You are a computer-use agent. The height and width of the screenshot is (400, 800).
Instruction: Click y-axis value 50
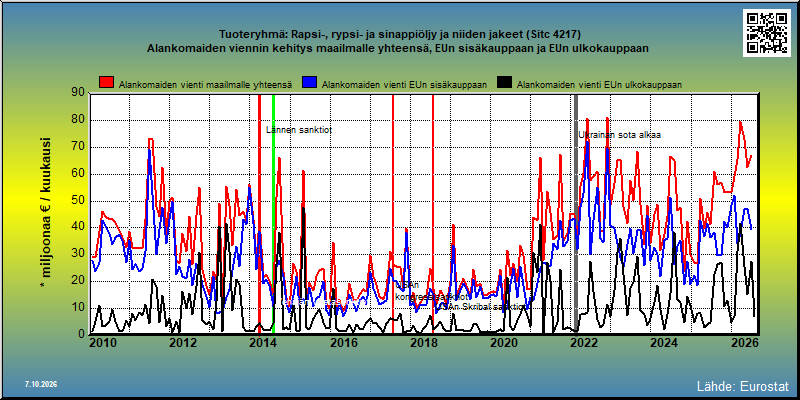pos(78,201)
